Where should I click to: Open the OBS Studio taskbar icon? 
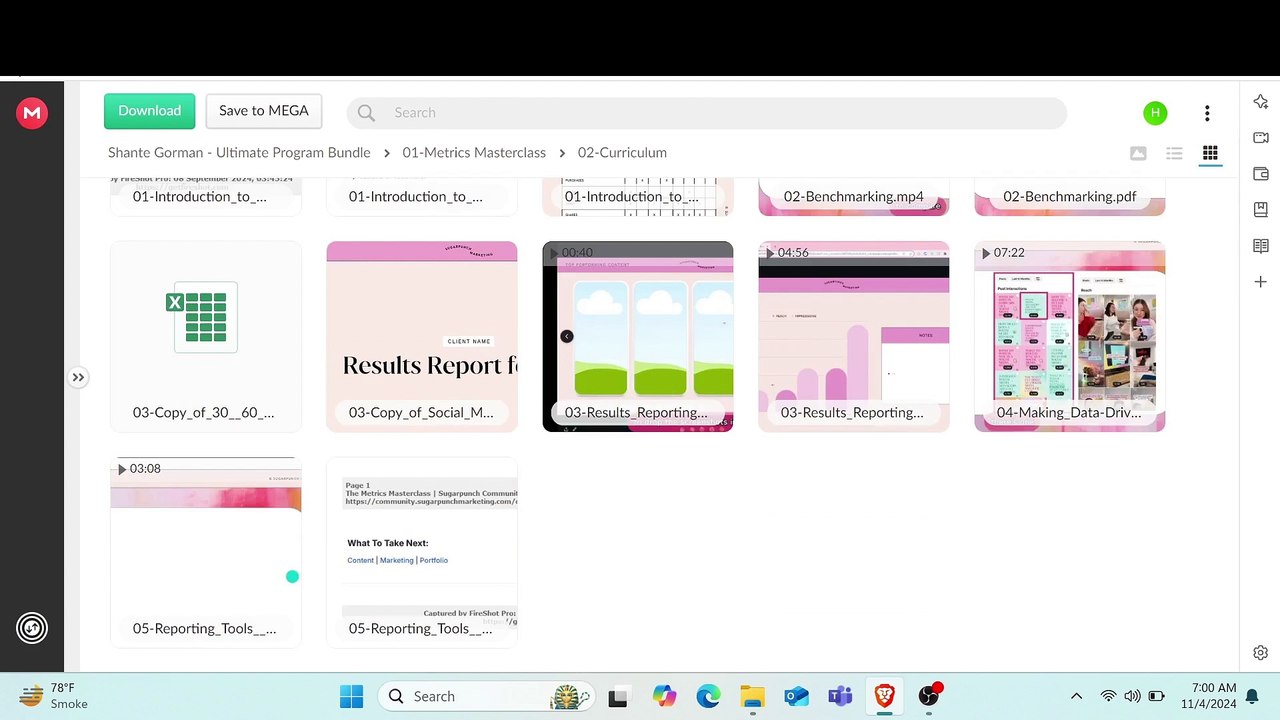tap(929, 696)
